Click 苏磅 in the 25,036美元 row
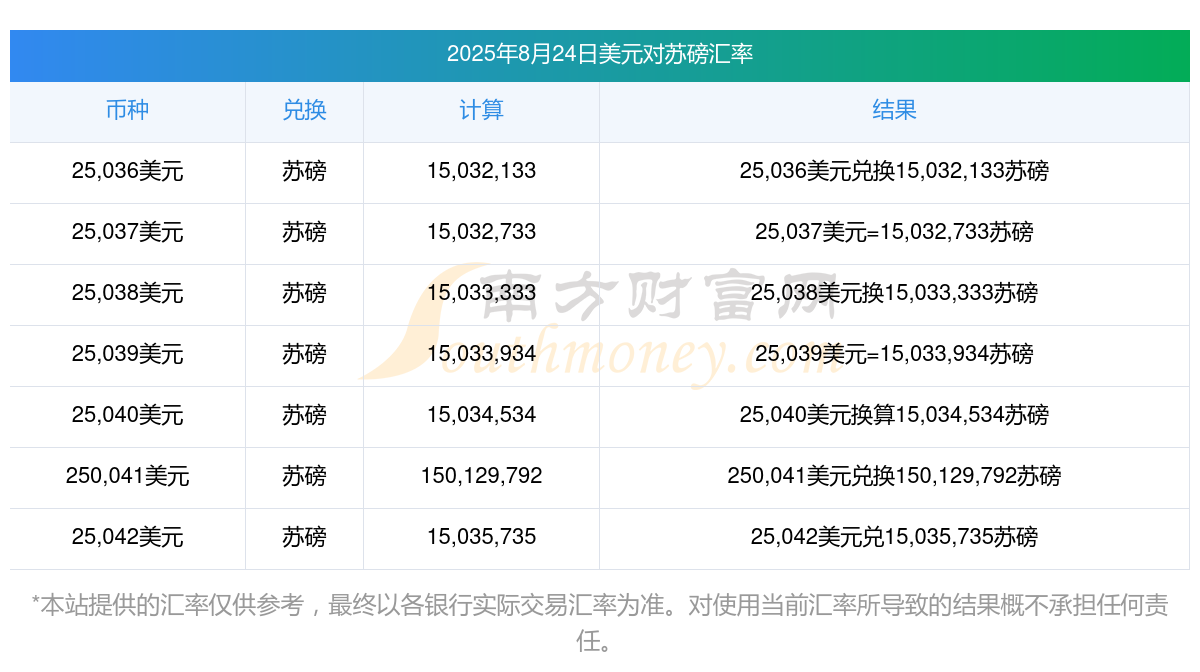Screen dimensions: 1200x672 (x=304, y=171)
